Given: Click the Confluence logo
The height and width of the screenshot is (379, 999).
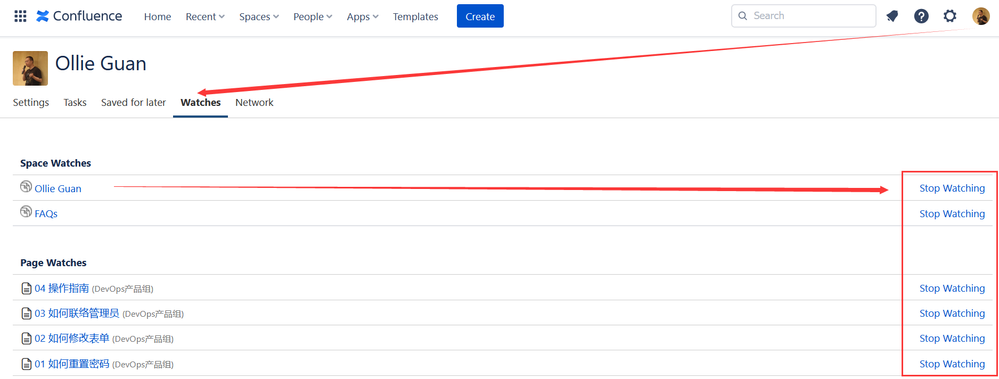Looking at the screenshot, I should tap(79, 17).
